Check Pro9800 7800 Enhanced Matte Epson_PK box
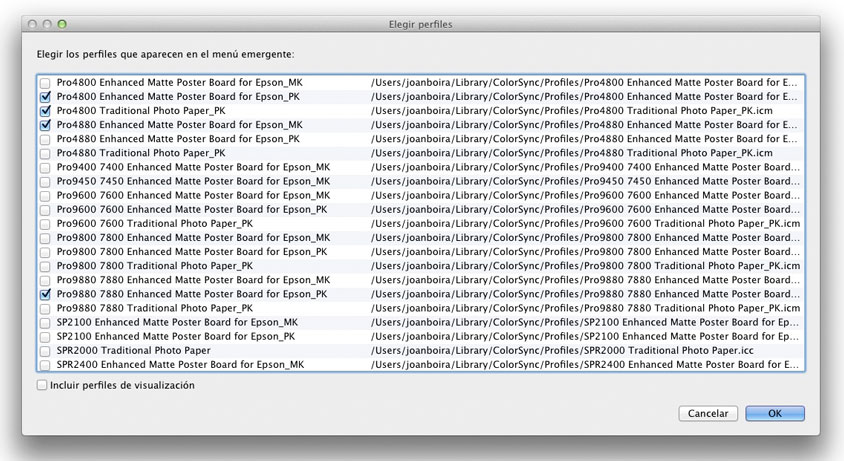This screenshot has width=844, height=461. click(x=45, y=252)
